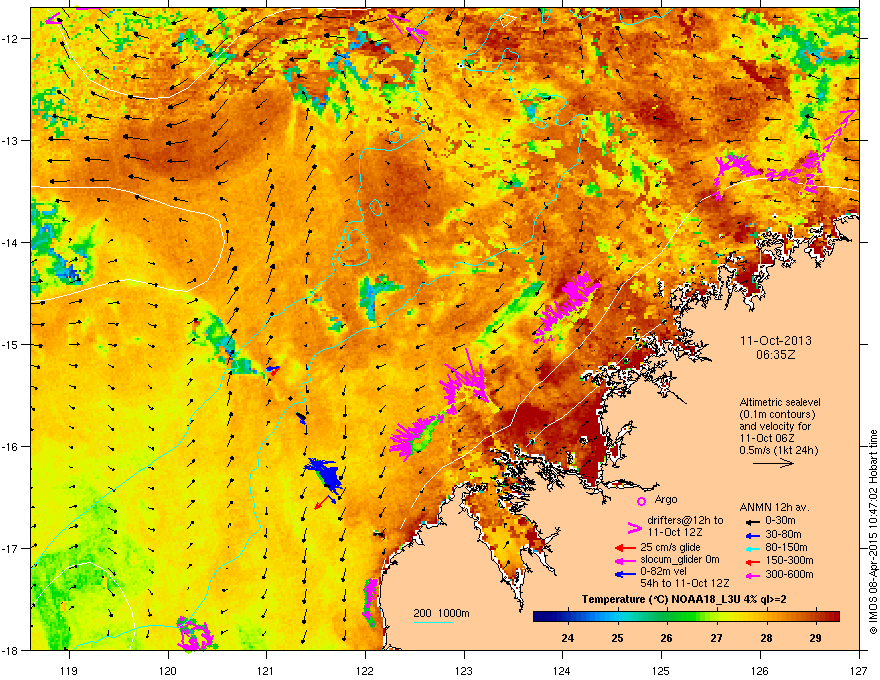This screenshot has width=880, height=680.
Task: Click the cyan arrow beside 80-150m
Action: (752, 548)
